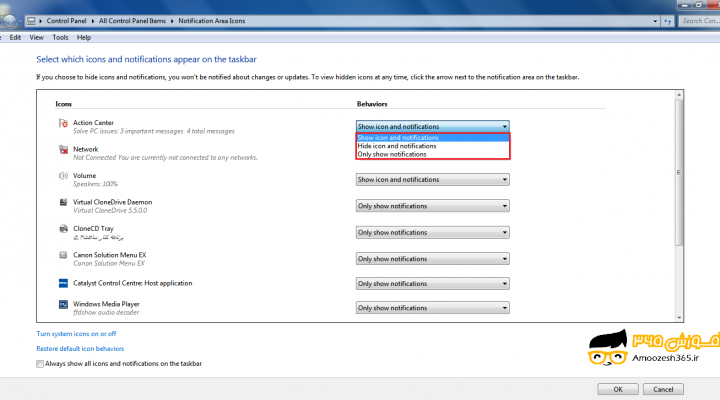Click the OK button
This screenshot has height=400, width=720.
point(618,389)
